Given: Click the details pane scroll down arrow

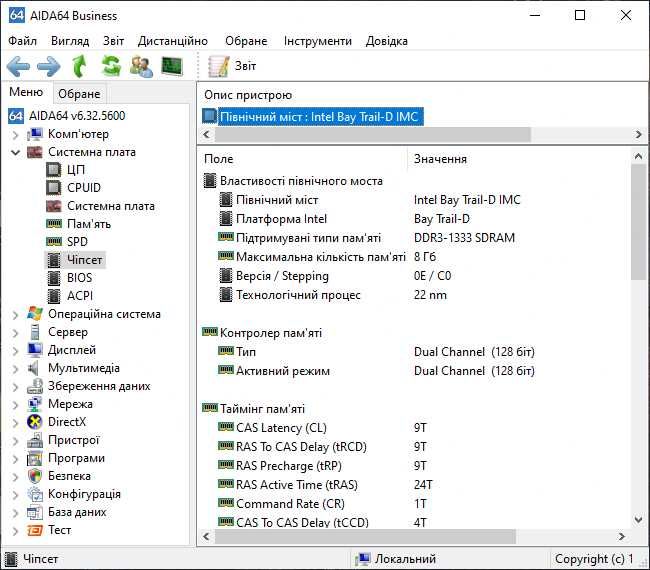Looking at the screenshot, I should 638,519.
